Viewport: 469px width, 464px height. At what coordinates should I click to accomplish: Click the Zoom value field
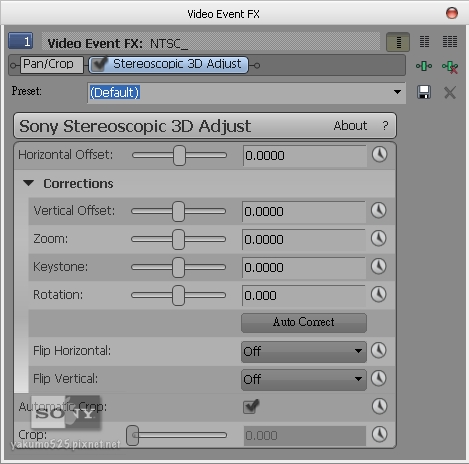tap(304, 240)
